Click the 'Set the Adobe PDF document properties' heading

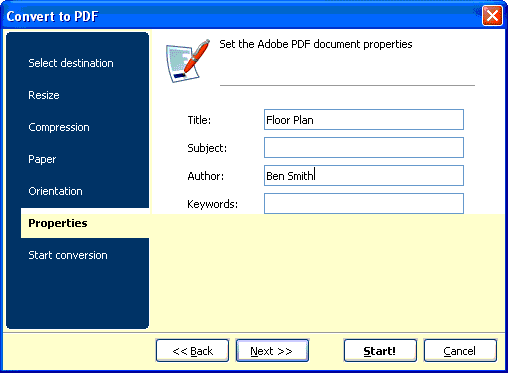click(x=316, y=44)
